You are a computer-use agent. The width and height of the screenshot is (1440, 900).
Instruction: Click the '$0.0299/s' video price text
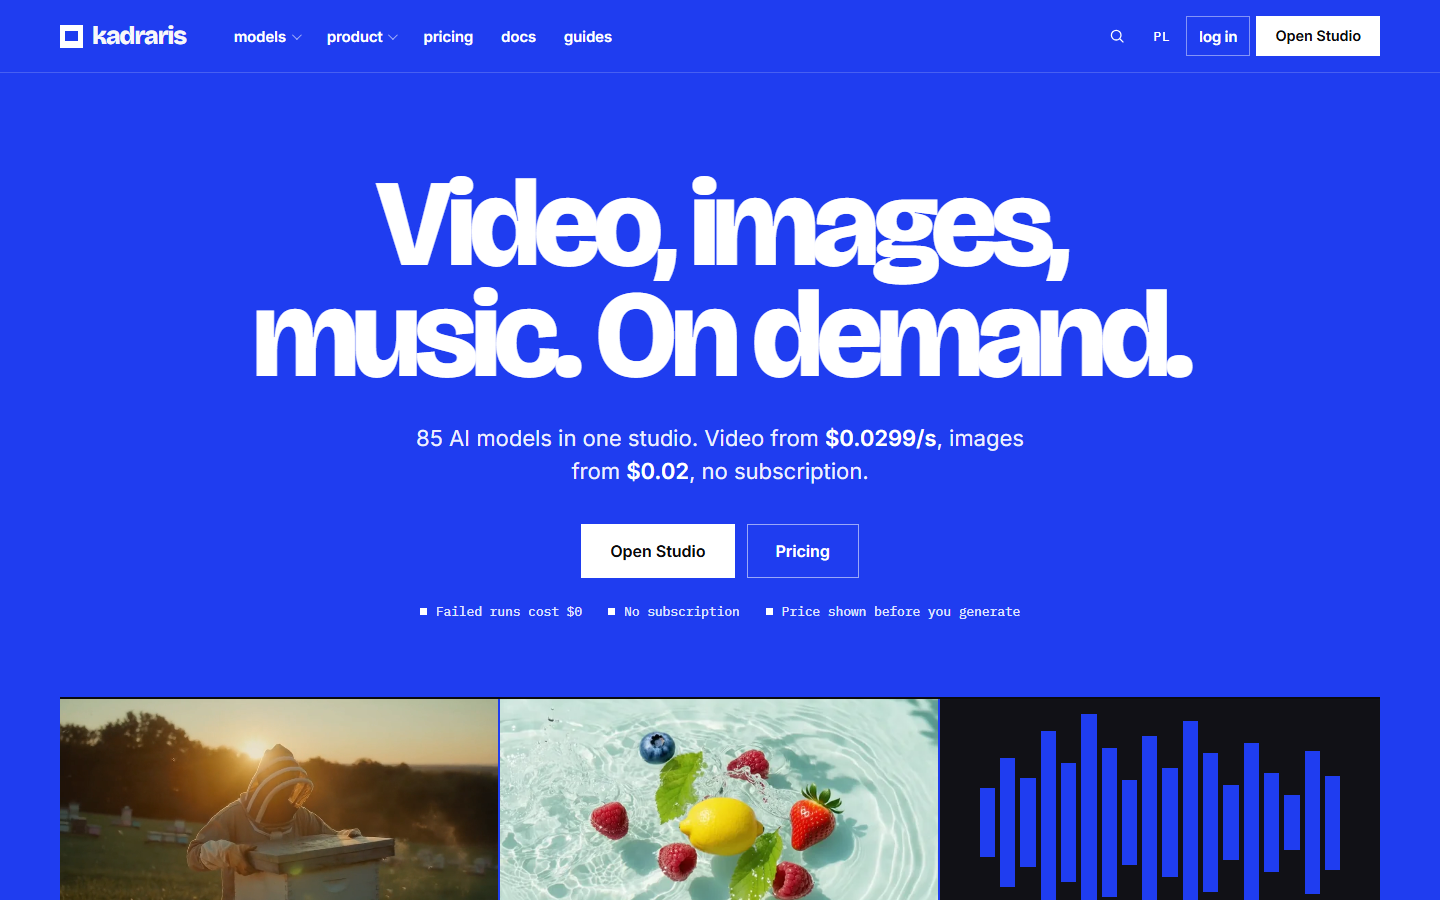coord(881,438)
